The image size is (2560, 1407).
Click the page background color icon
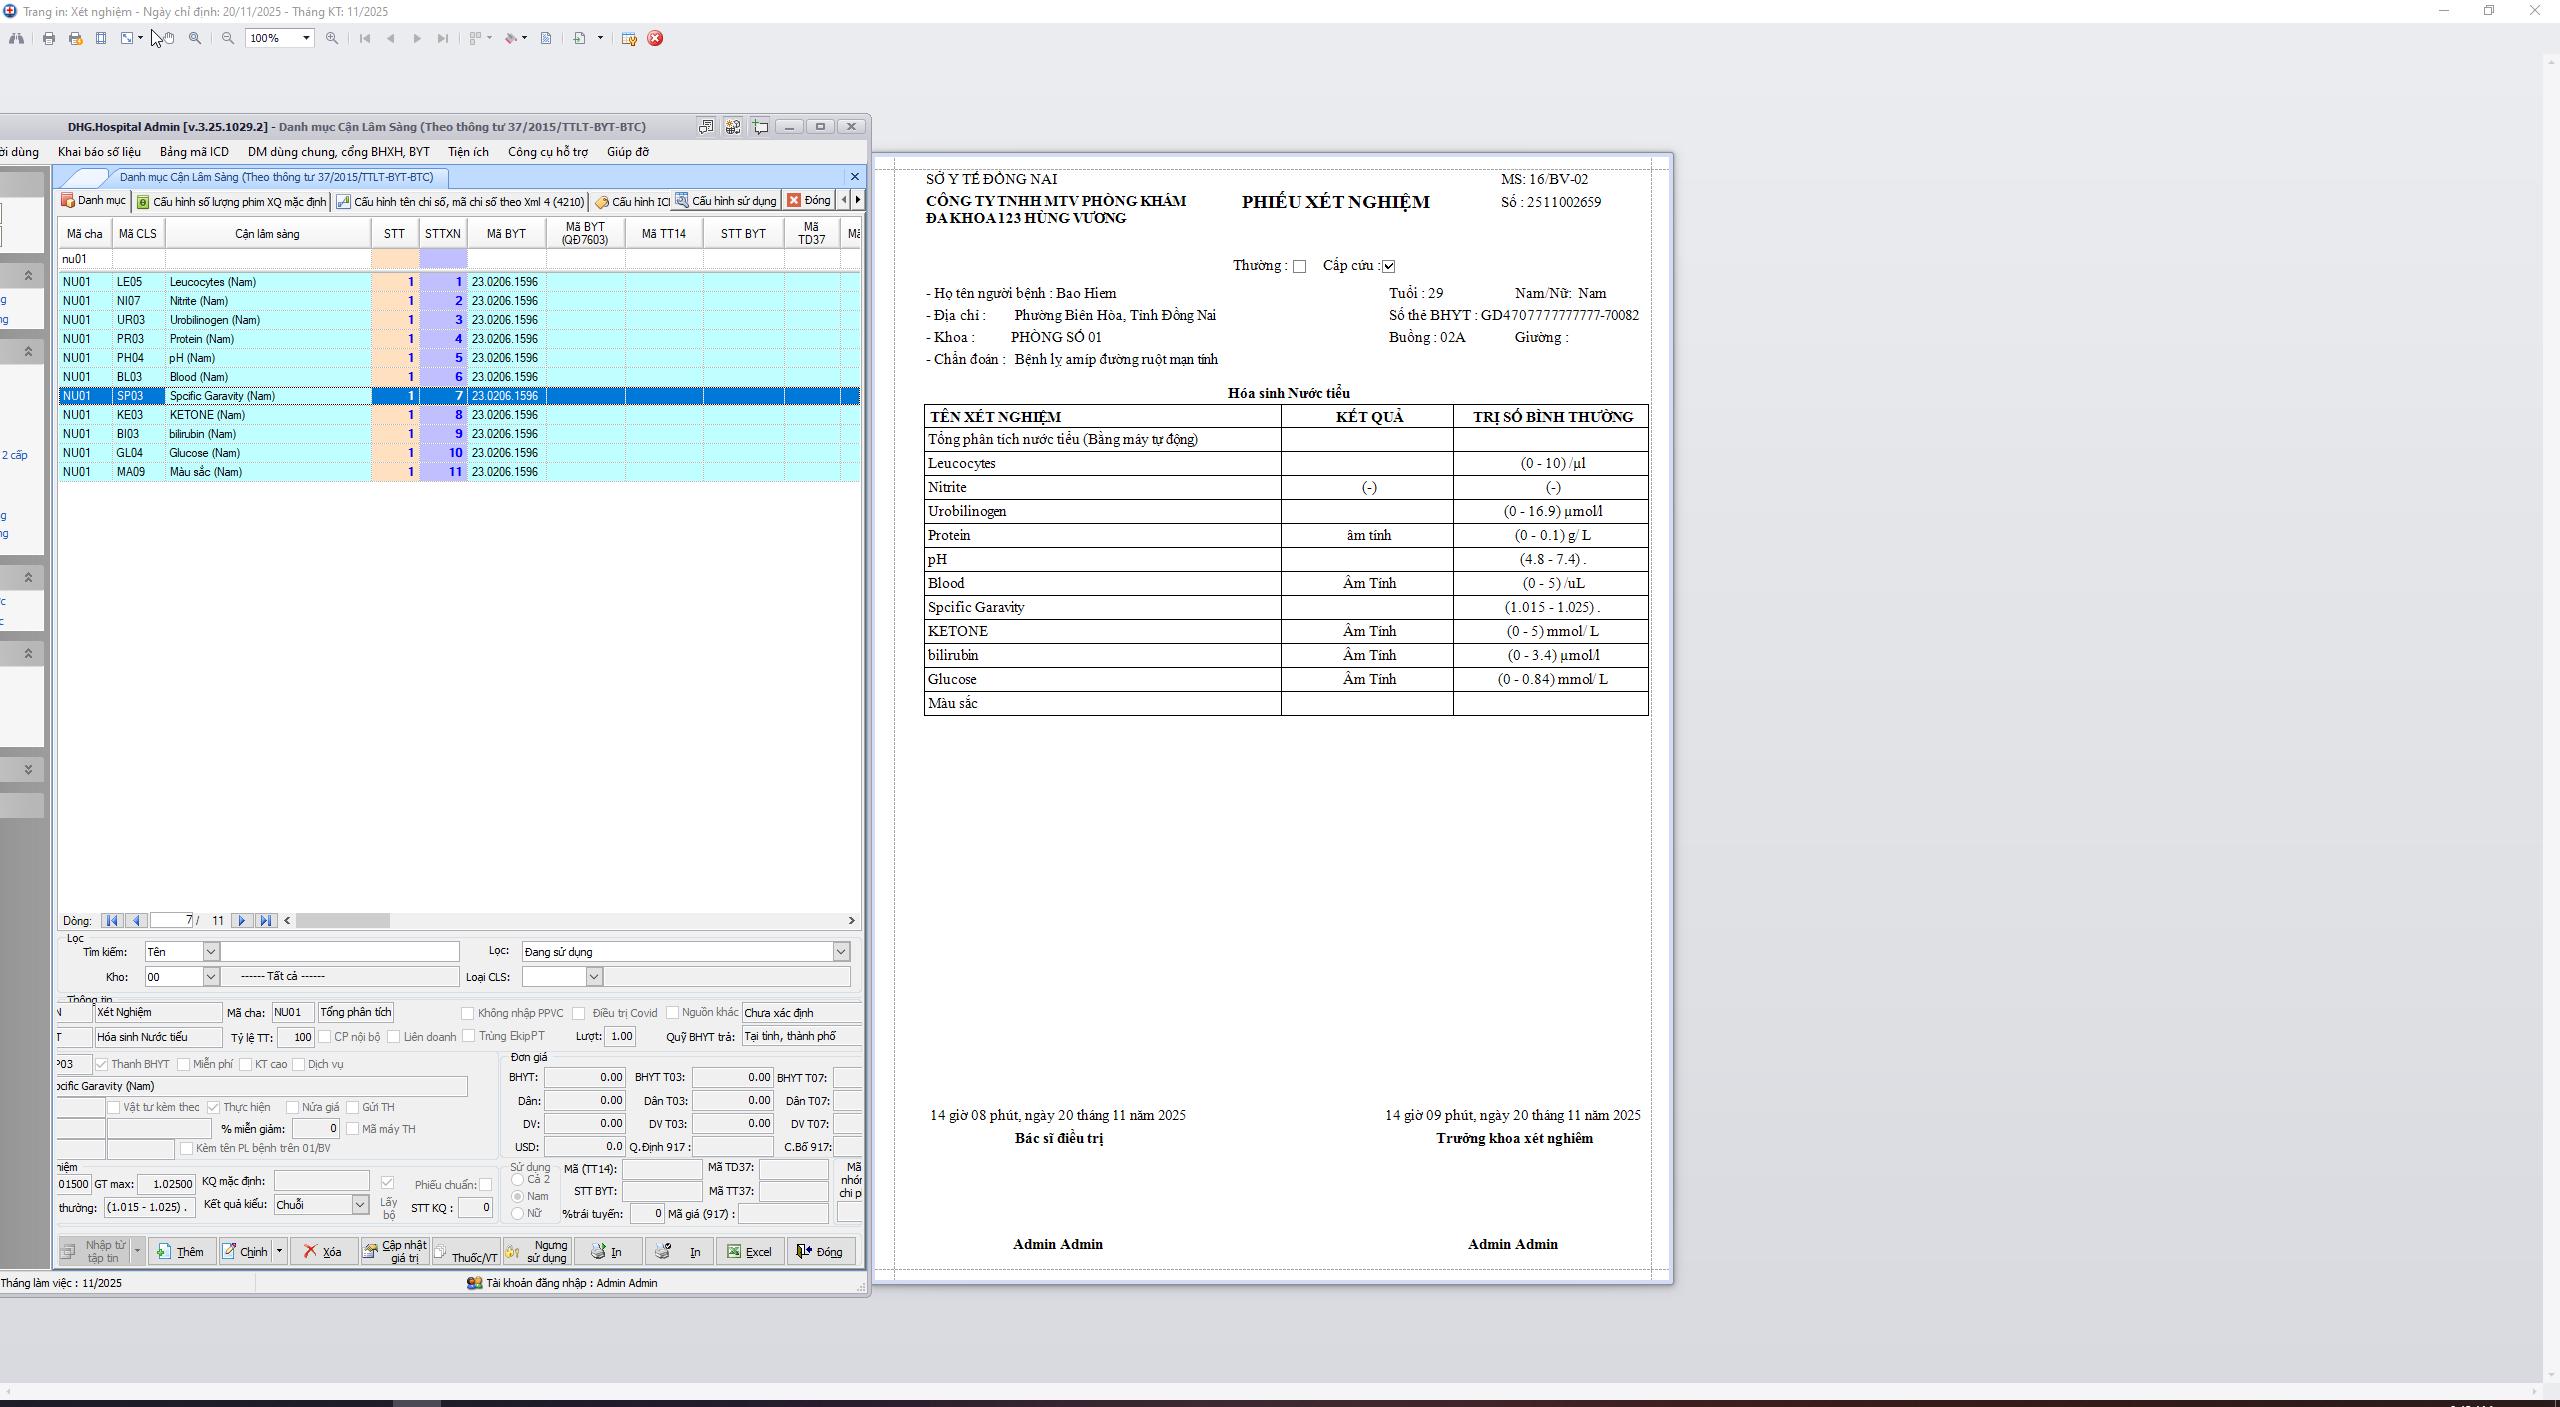click(x=511, y=38)
